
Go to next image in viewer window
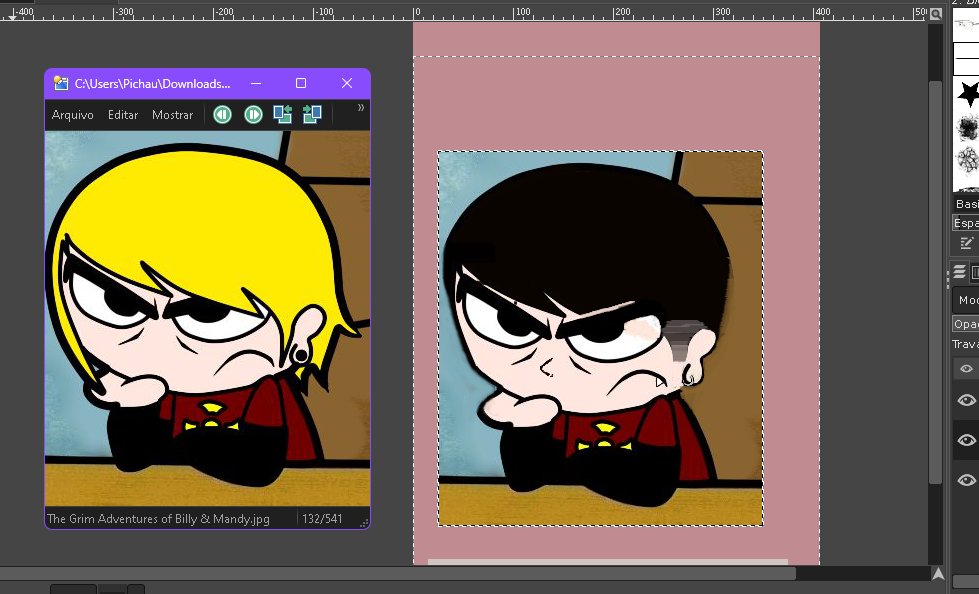(x=253, y=114)
